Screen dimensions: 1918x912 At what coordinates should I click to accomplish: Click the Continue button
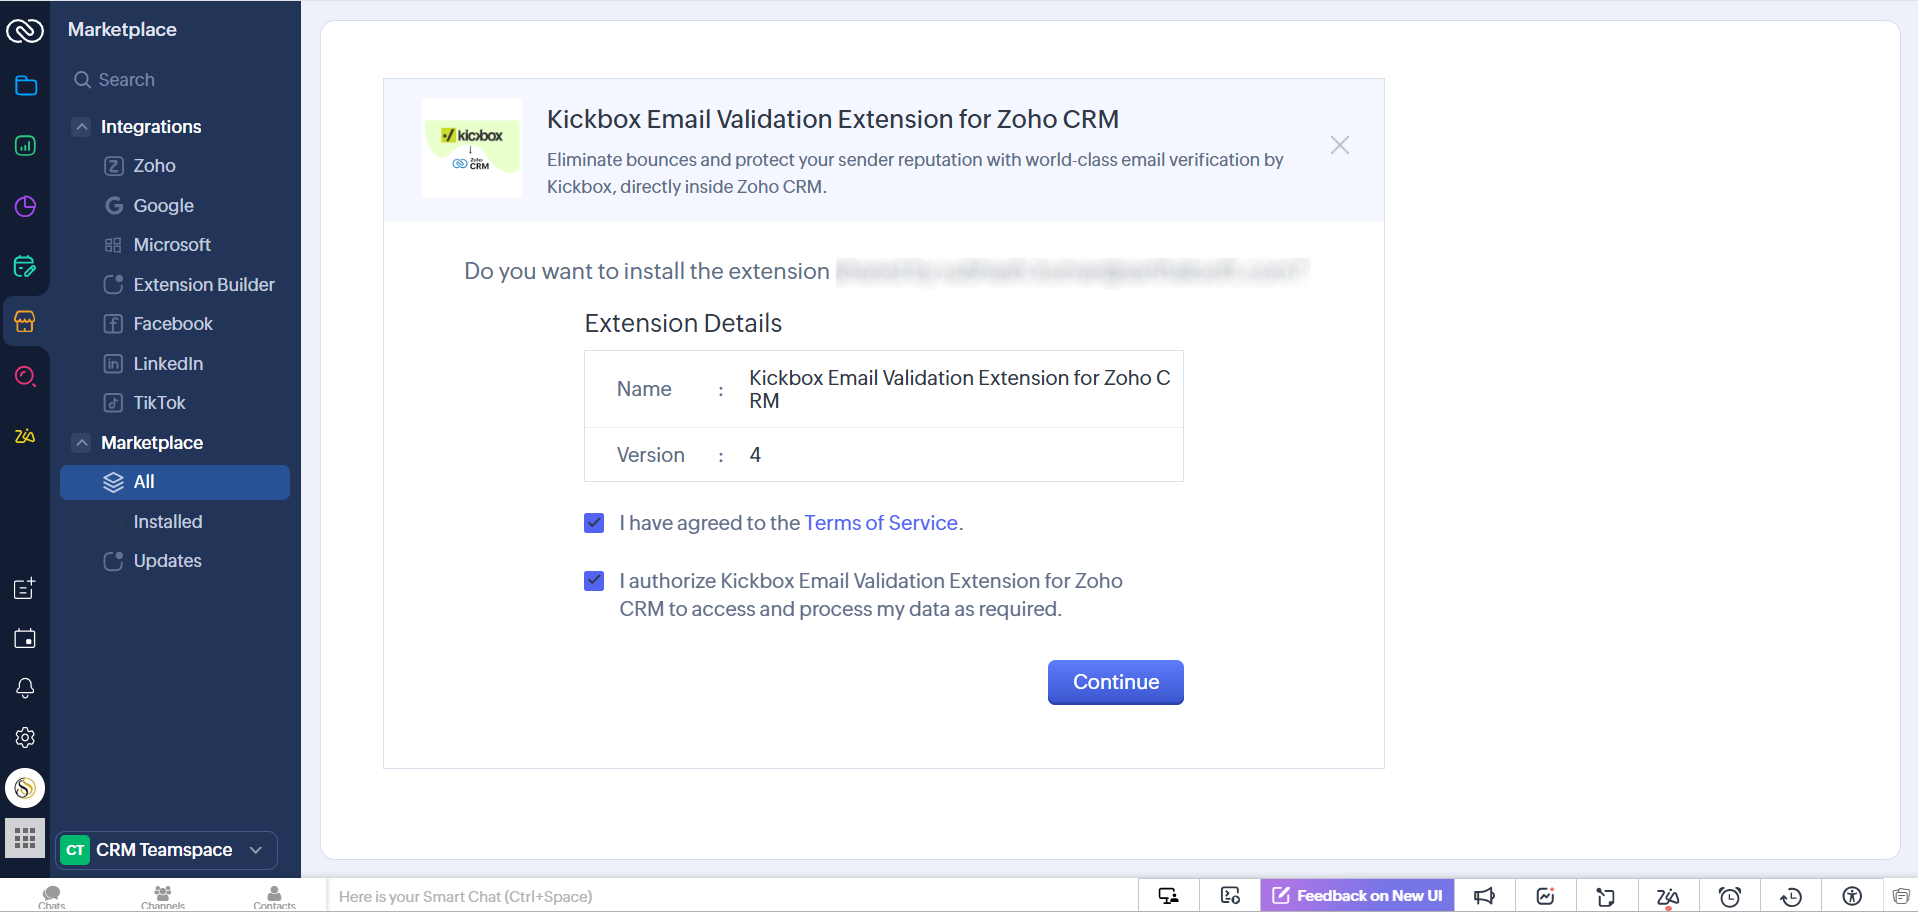click(1115, 682)
